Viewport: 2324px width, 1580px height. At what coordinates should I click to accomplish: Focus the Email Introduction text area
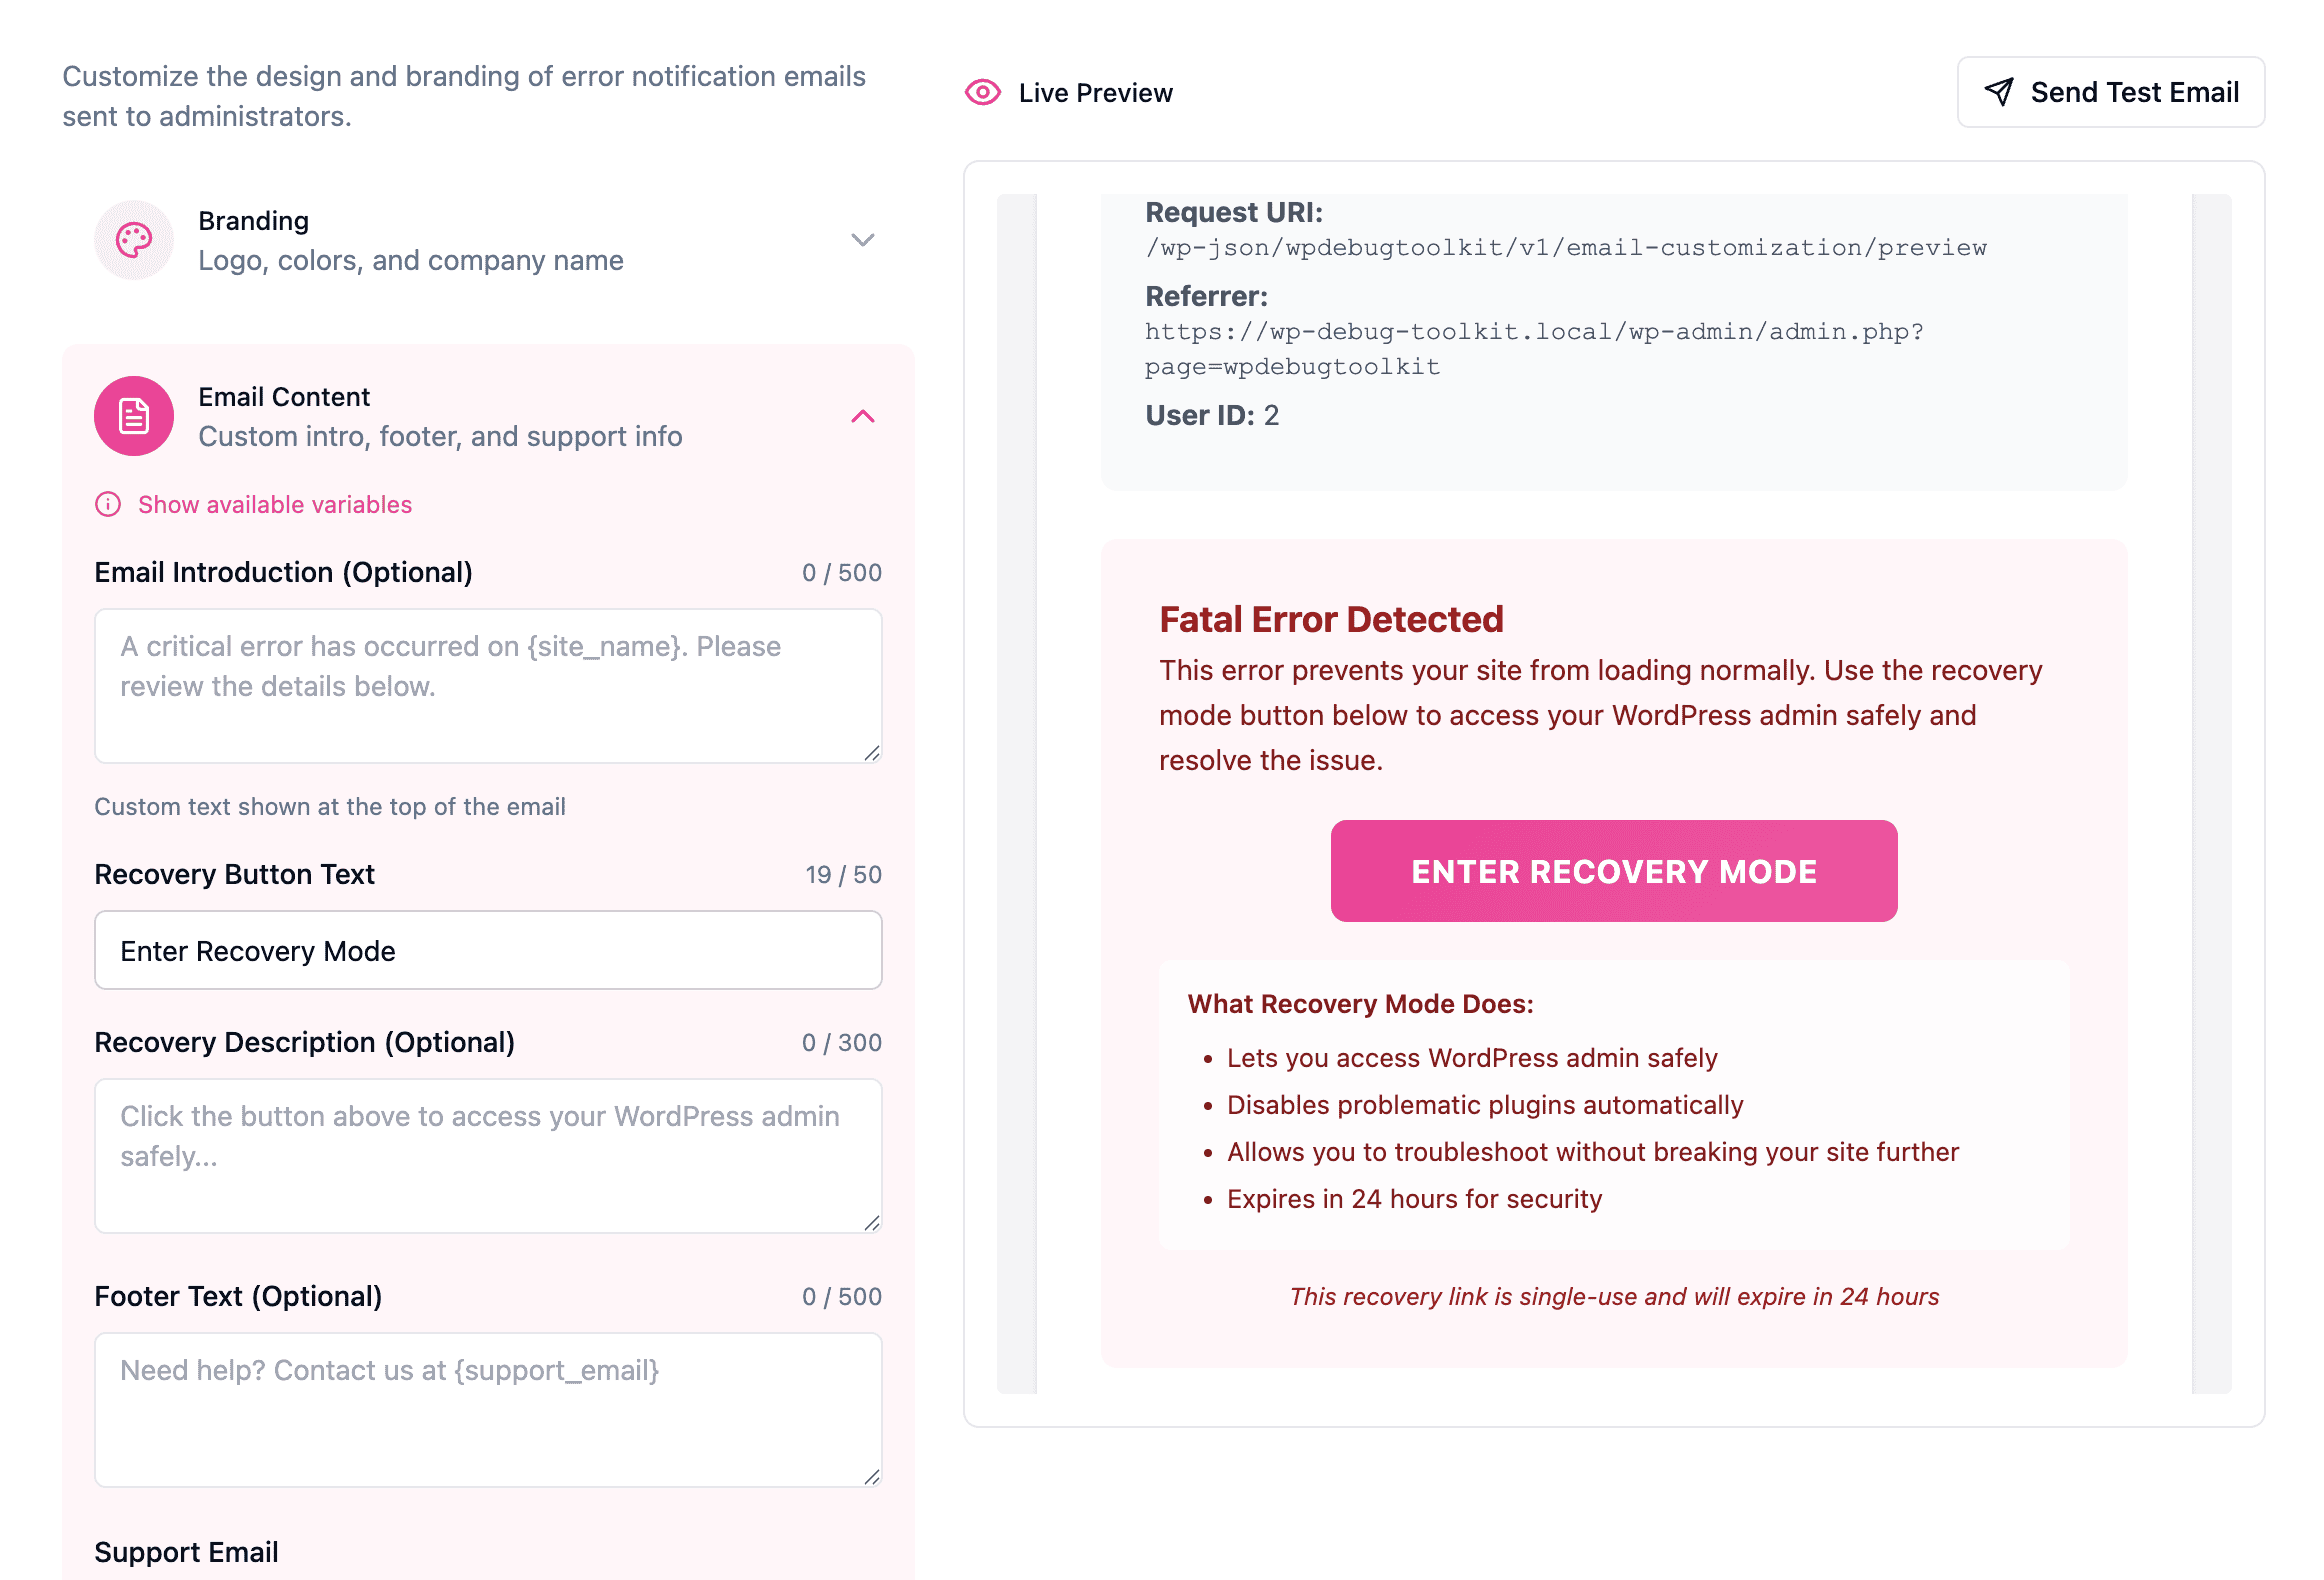(x=488, y=686)
